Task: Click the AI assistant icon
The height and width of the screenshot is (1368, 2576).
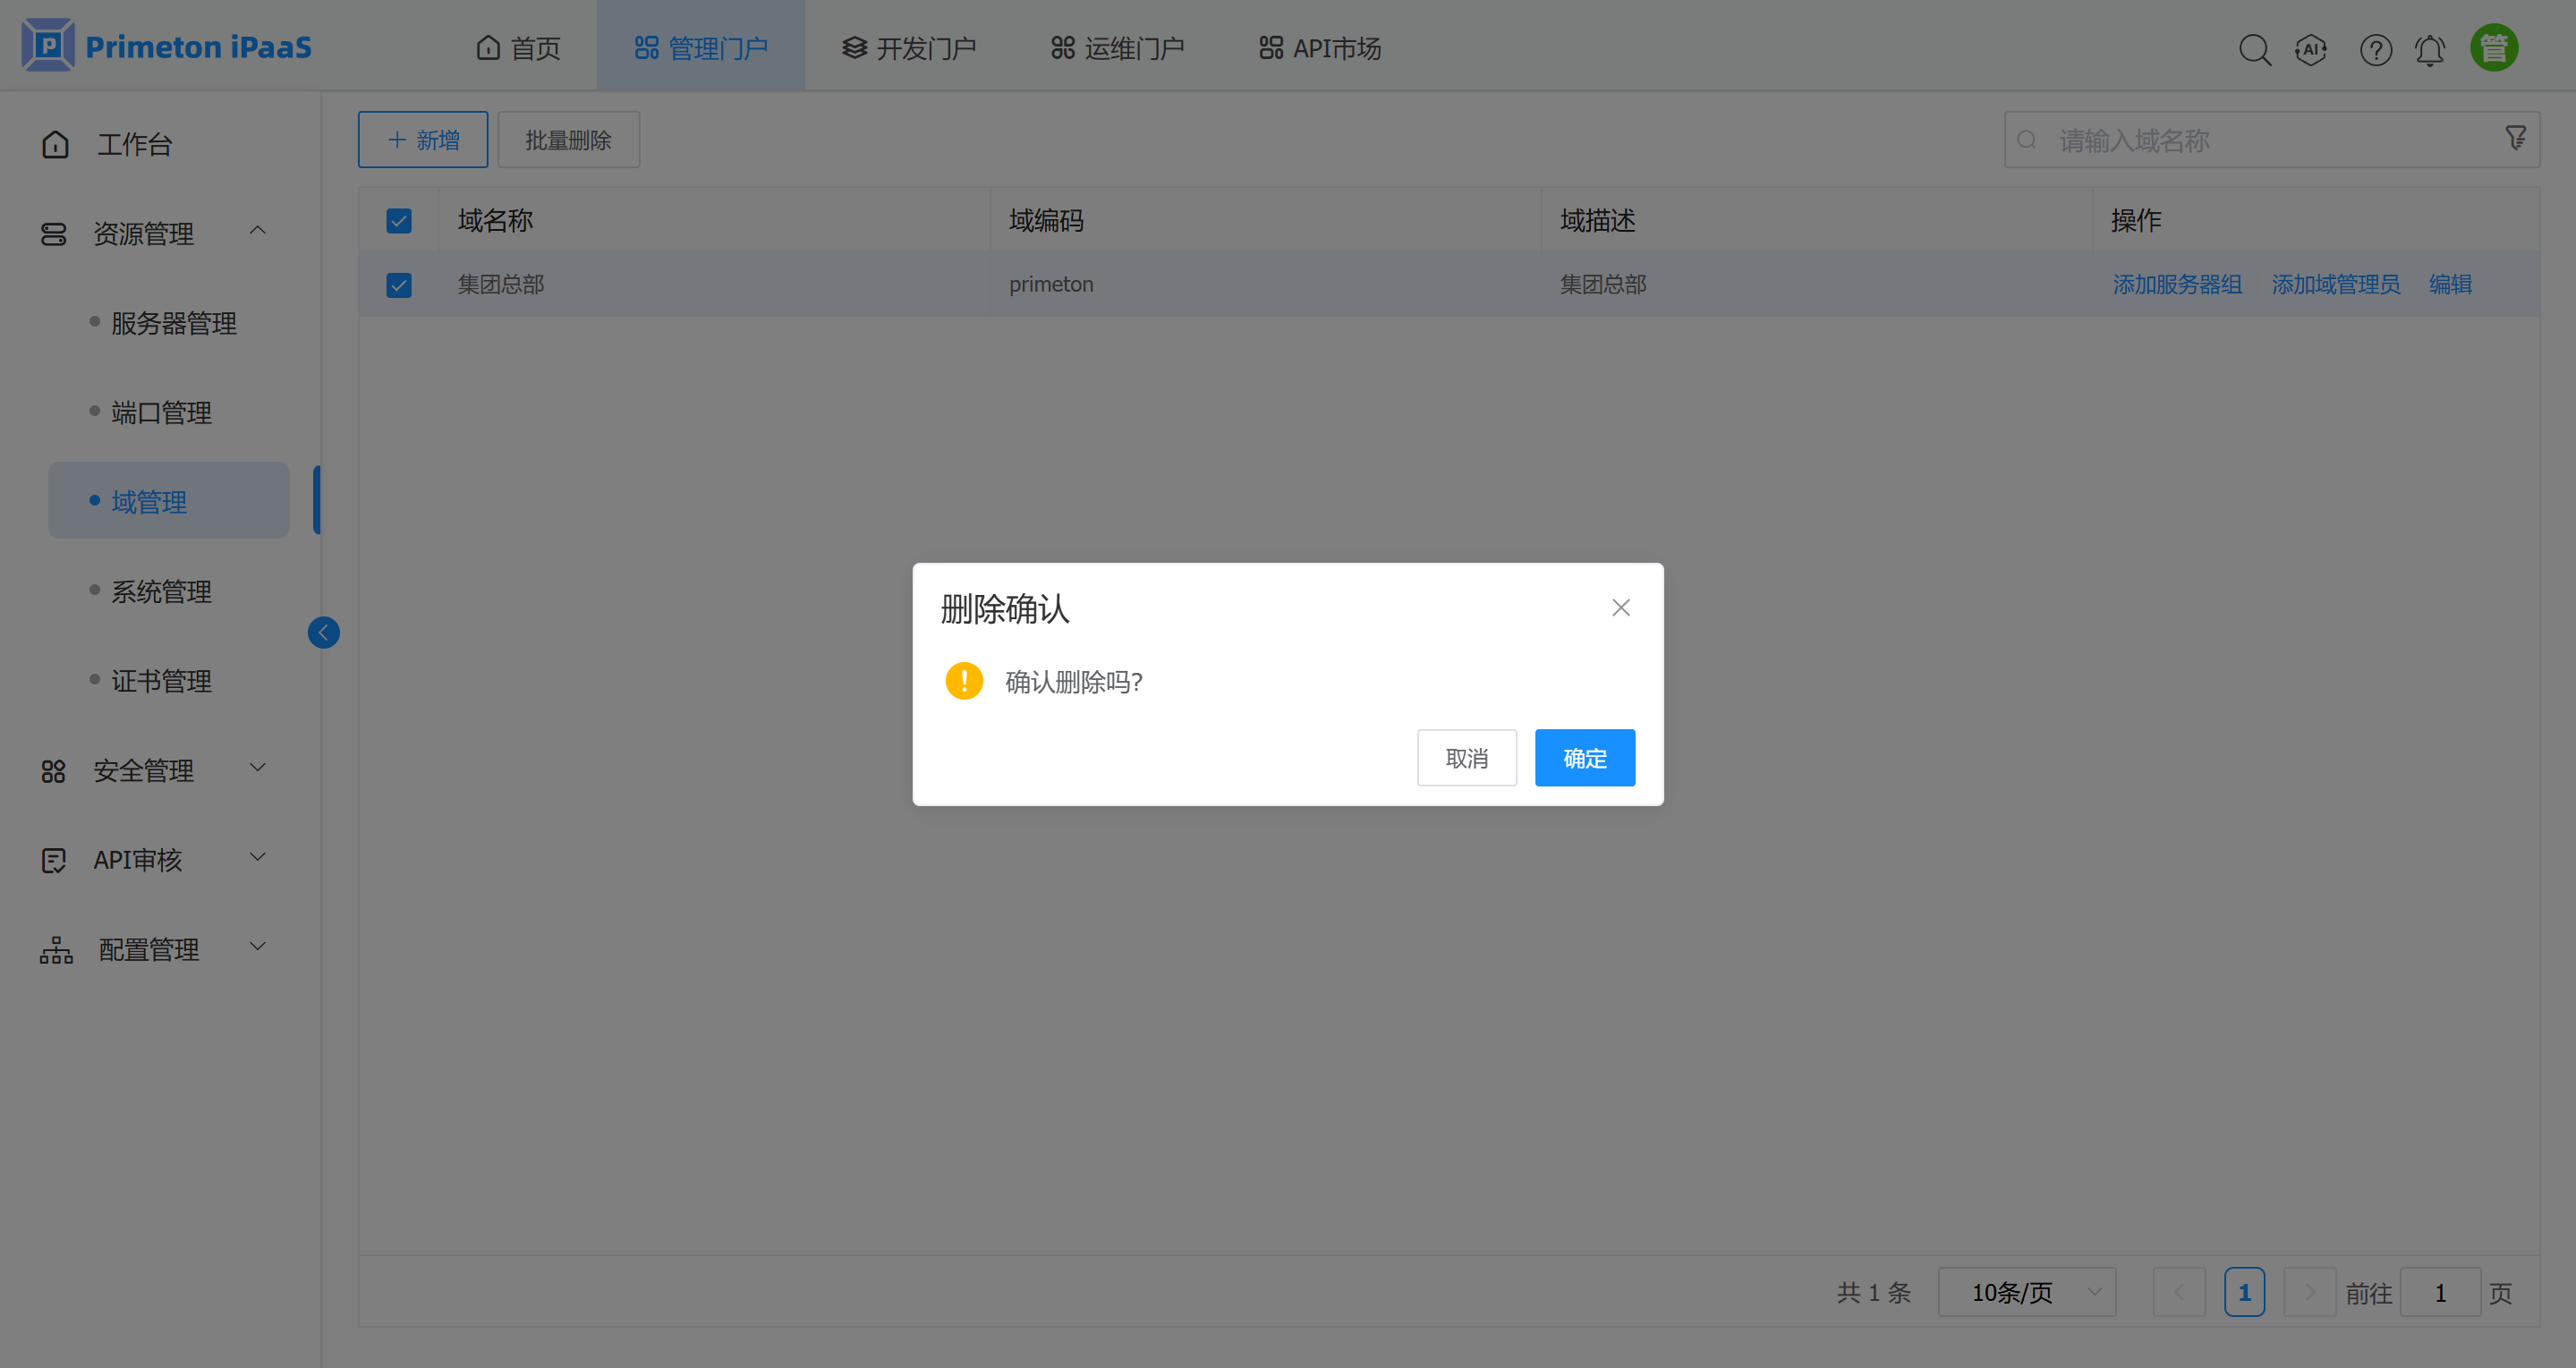Action: pyautogui.click(x=2312, y=49)
